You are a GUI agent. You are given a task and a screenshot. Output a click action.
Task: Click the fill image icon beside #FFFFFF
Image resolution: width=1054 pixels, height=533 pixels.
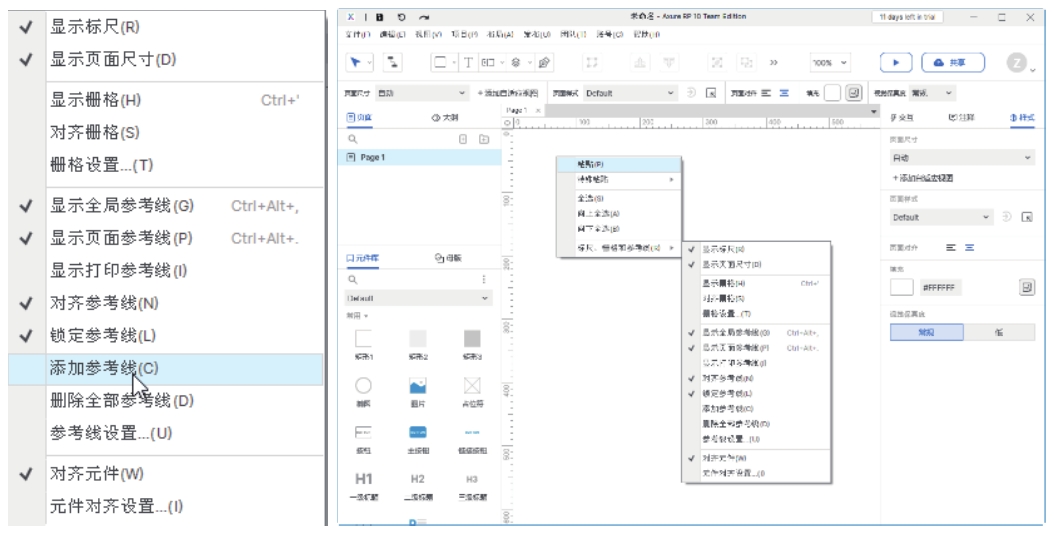(1026, 287)
